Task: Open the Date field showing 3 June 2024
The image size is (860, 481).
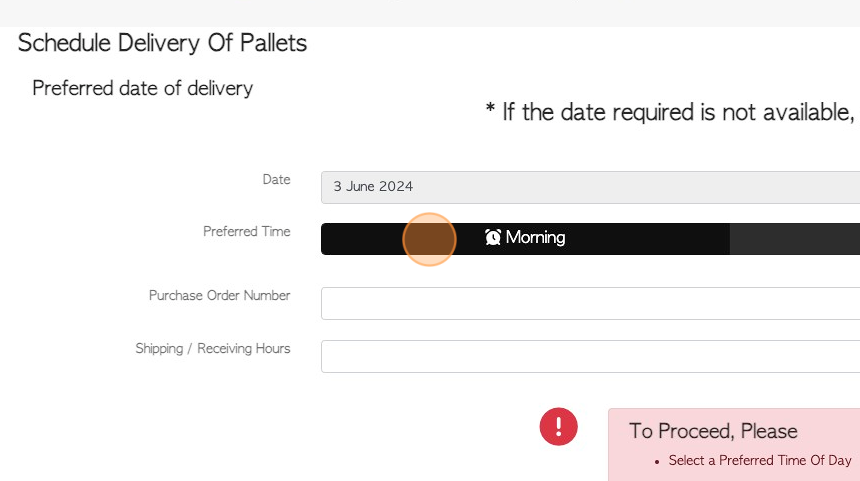Action: (x=590, y=187)
